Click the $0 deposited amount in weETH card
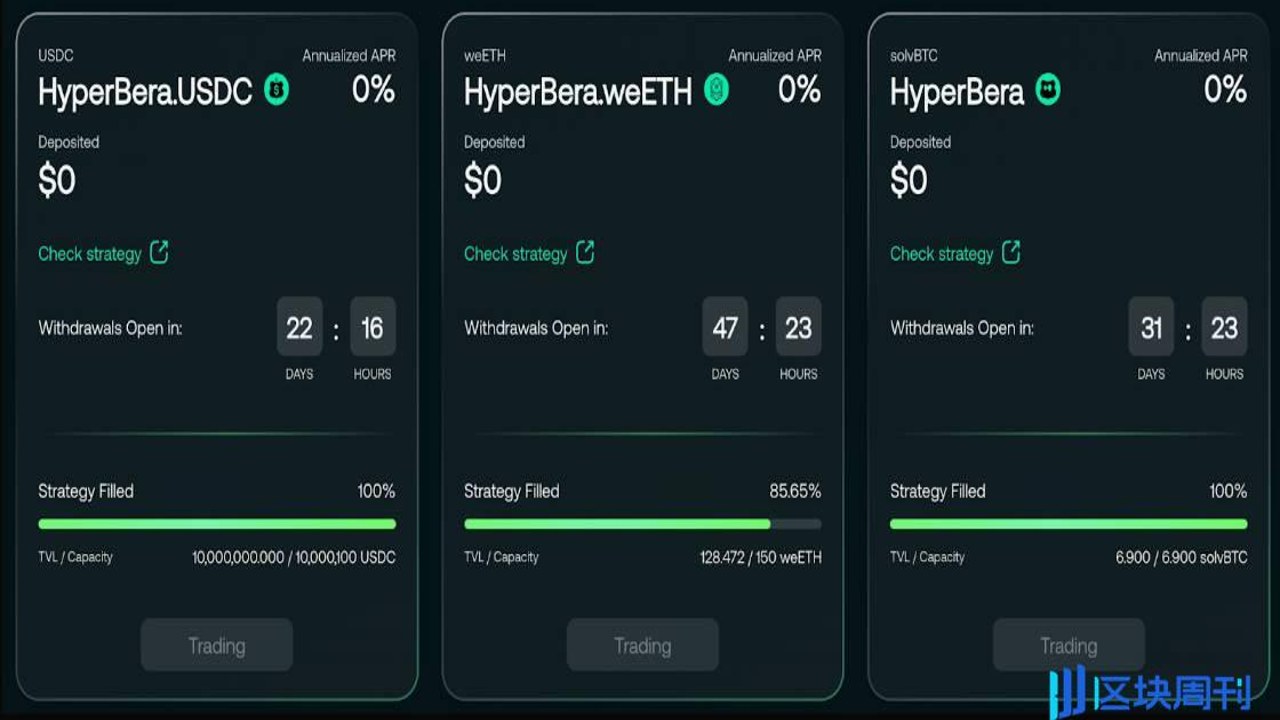 click(x=483, y=181)
